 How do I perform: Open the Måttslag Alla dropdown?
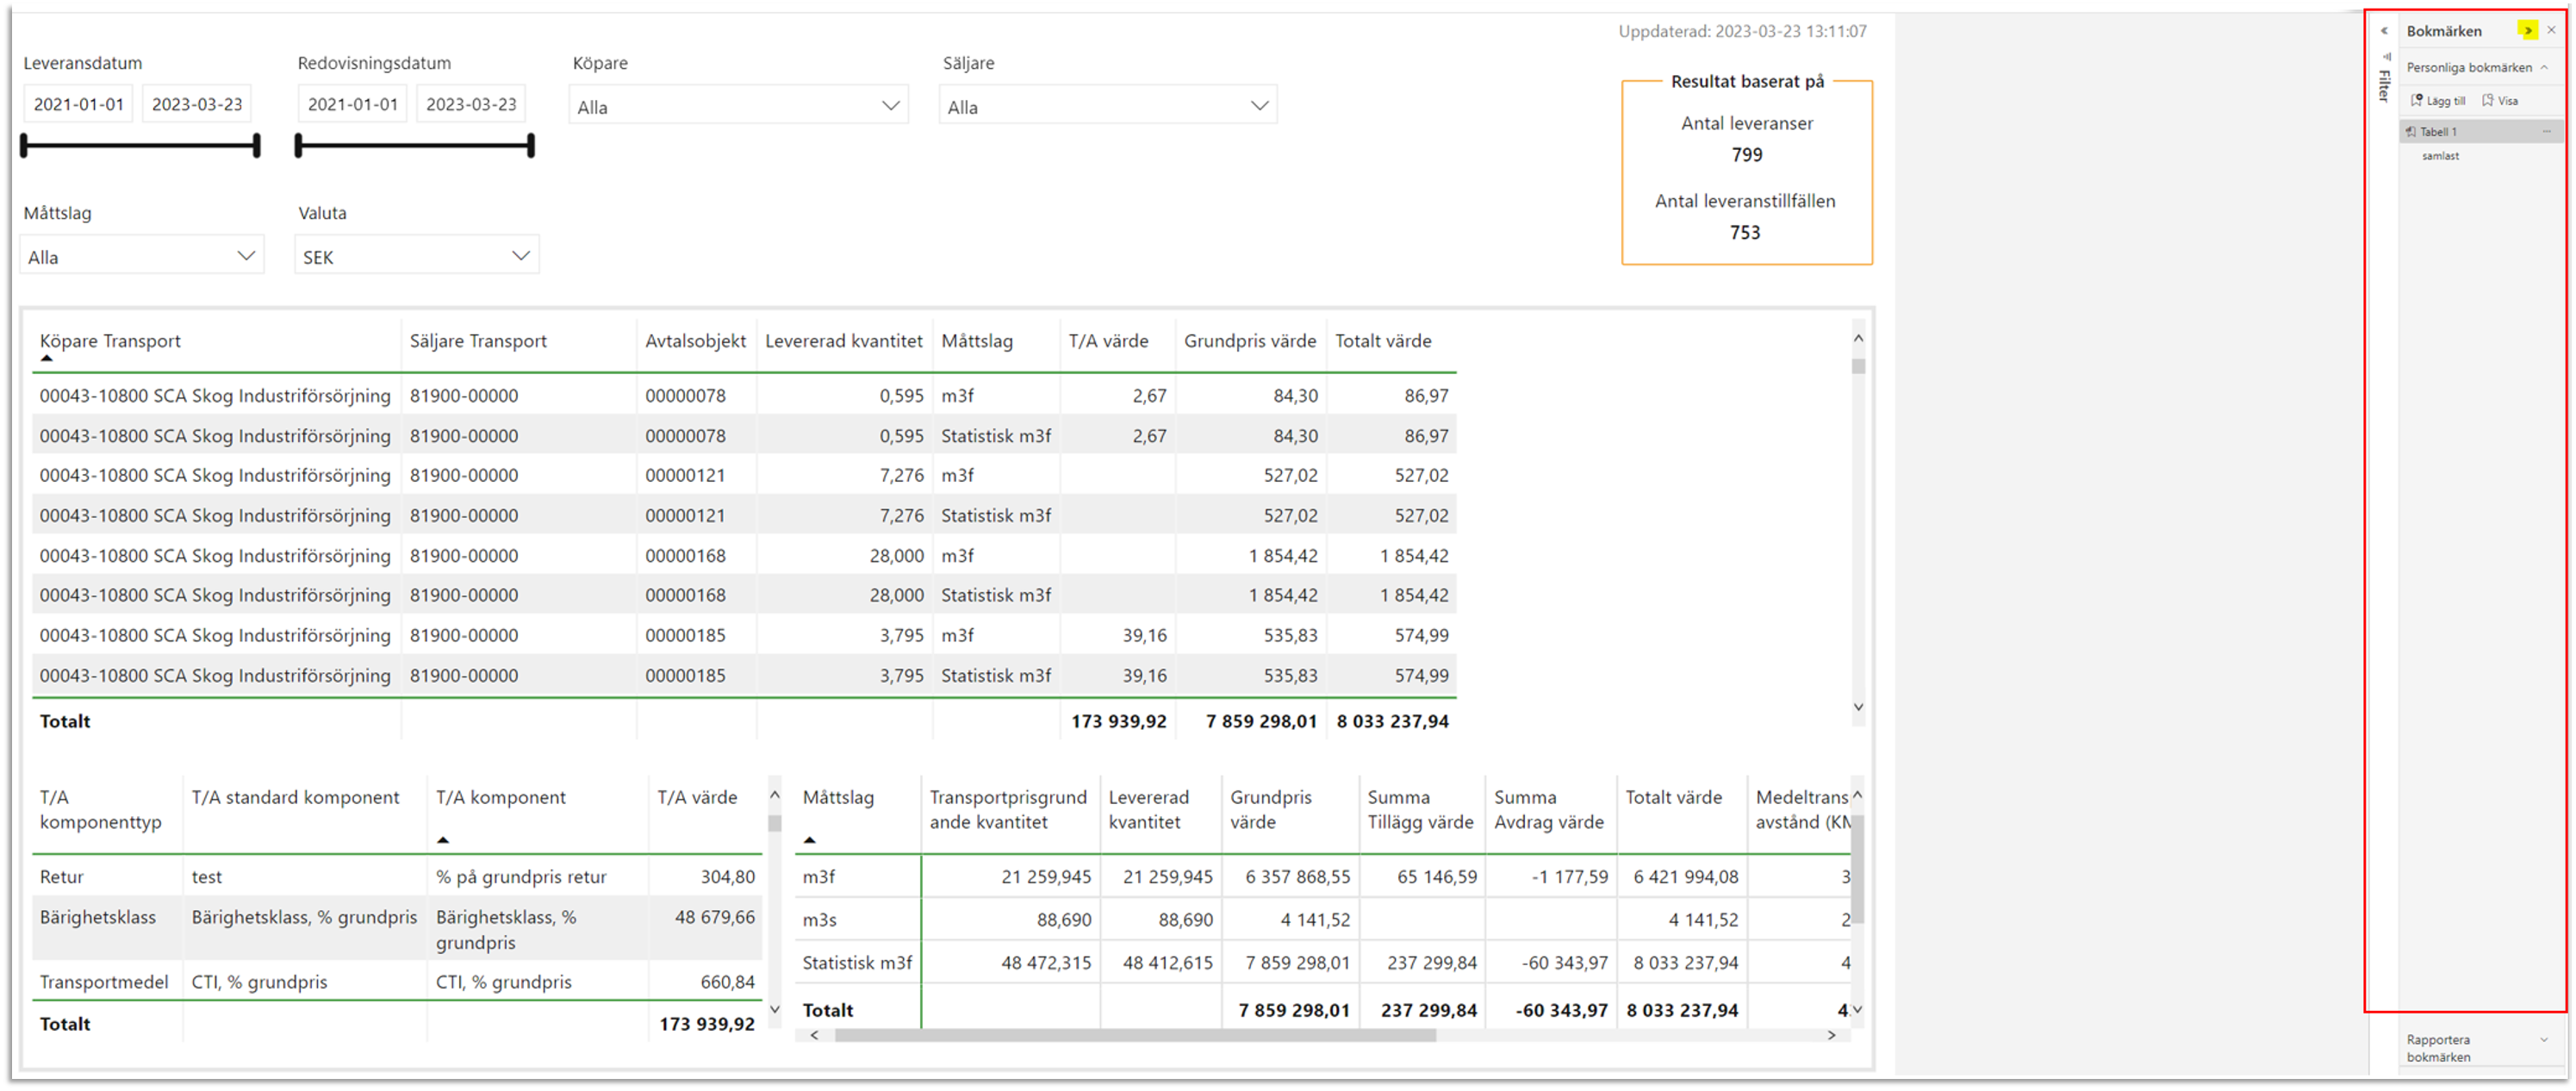(x=245, y=256)
